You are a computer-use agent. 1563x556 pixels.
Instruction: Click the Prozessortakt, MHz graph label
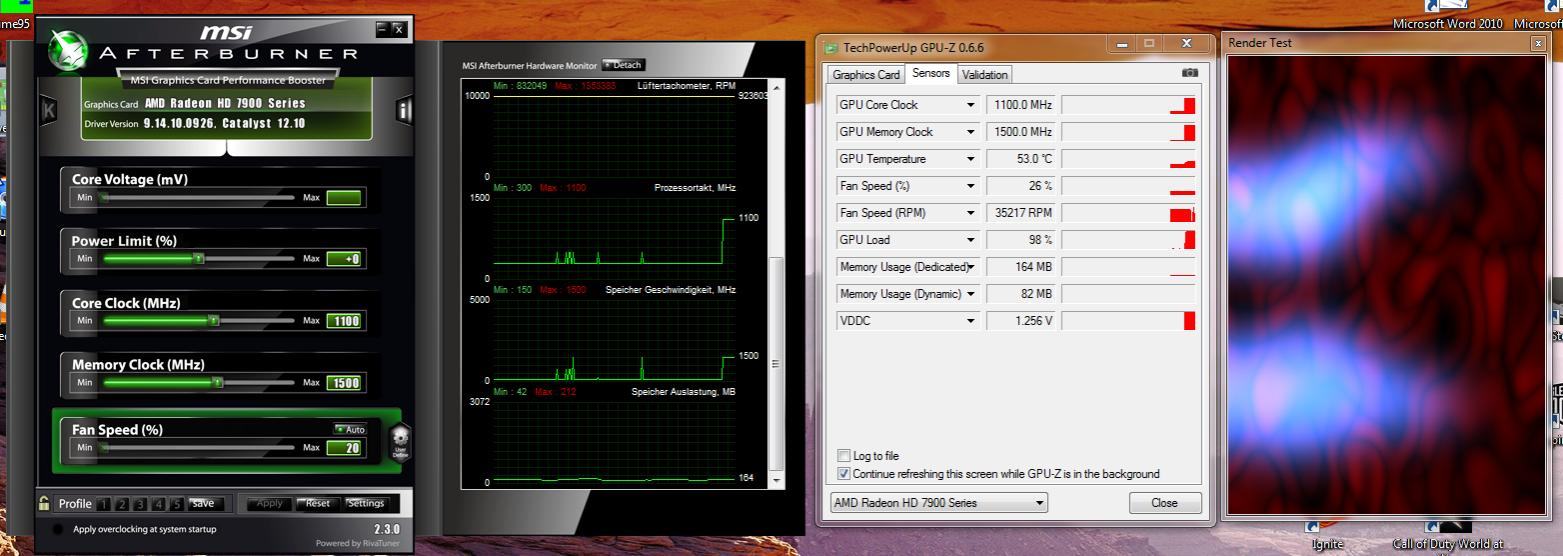coord(694,188)
